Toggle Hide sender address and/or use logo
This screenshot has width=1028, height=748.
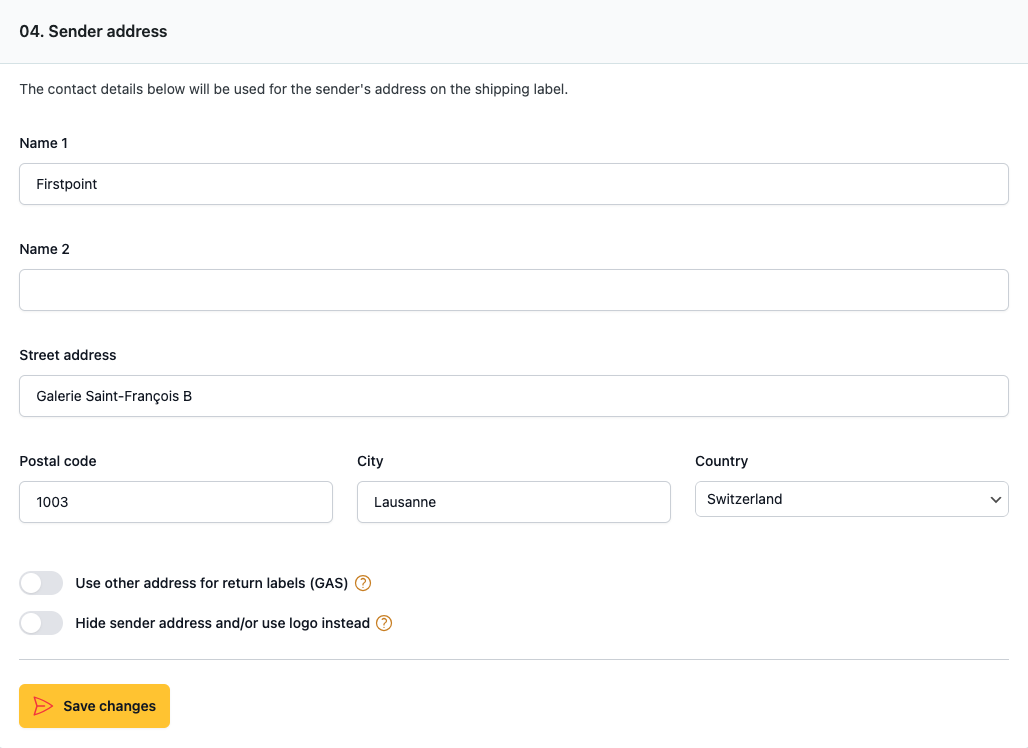click(41, 623)
